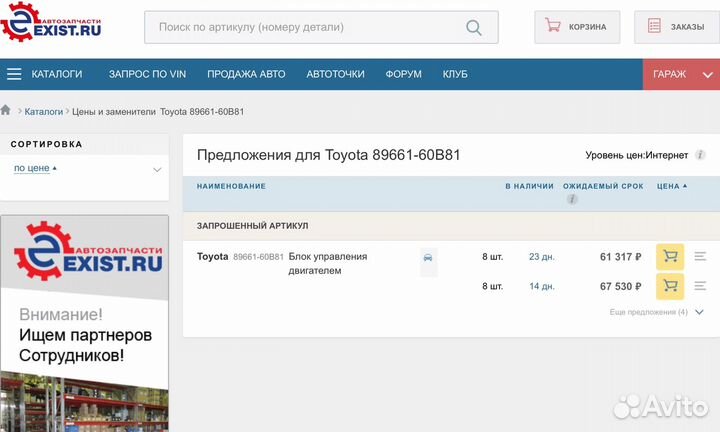Open the Каталоги menu item
720x432 pixels.
click(x=57, y=74)
